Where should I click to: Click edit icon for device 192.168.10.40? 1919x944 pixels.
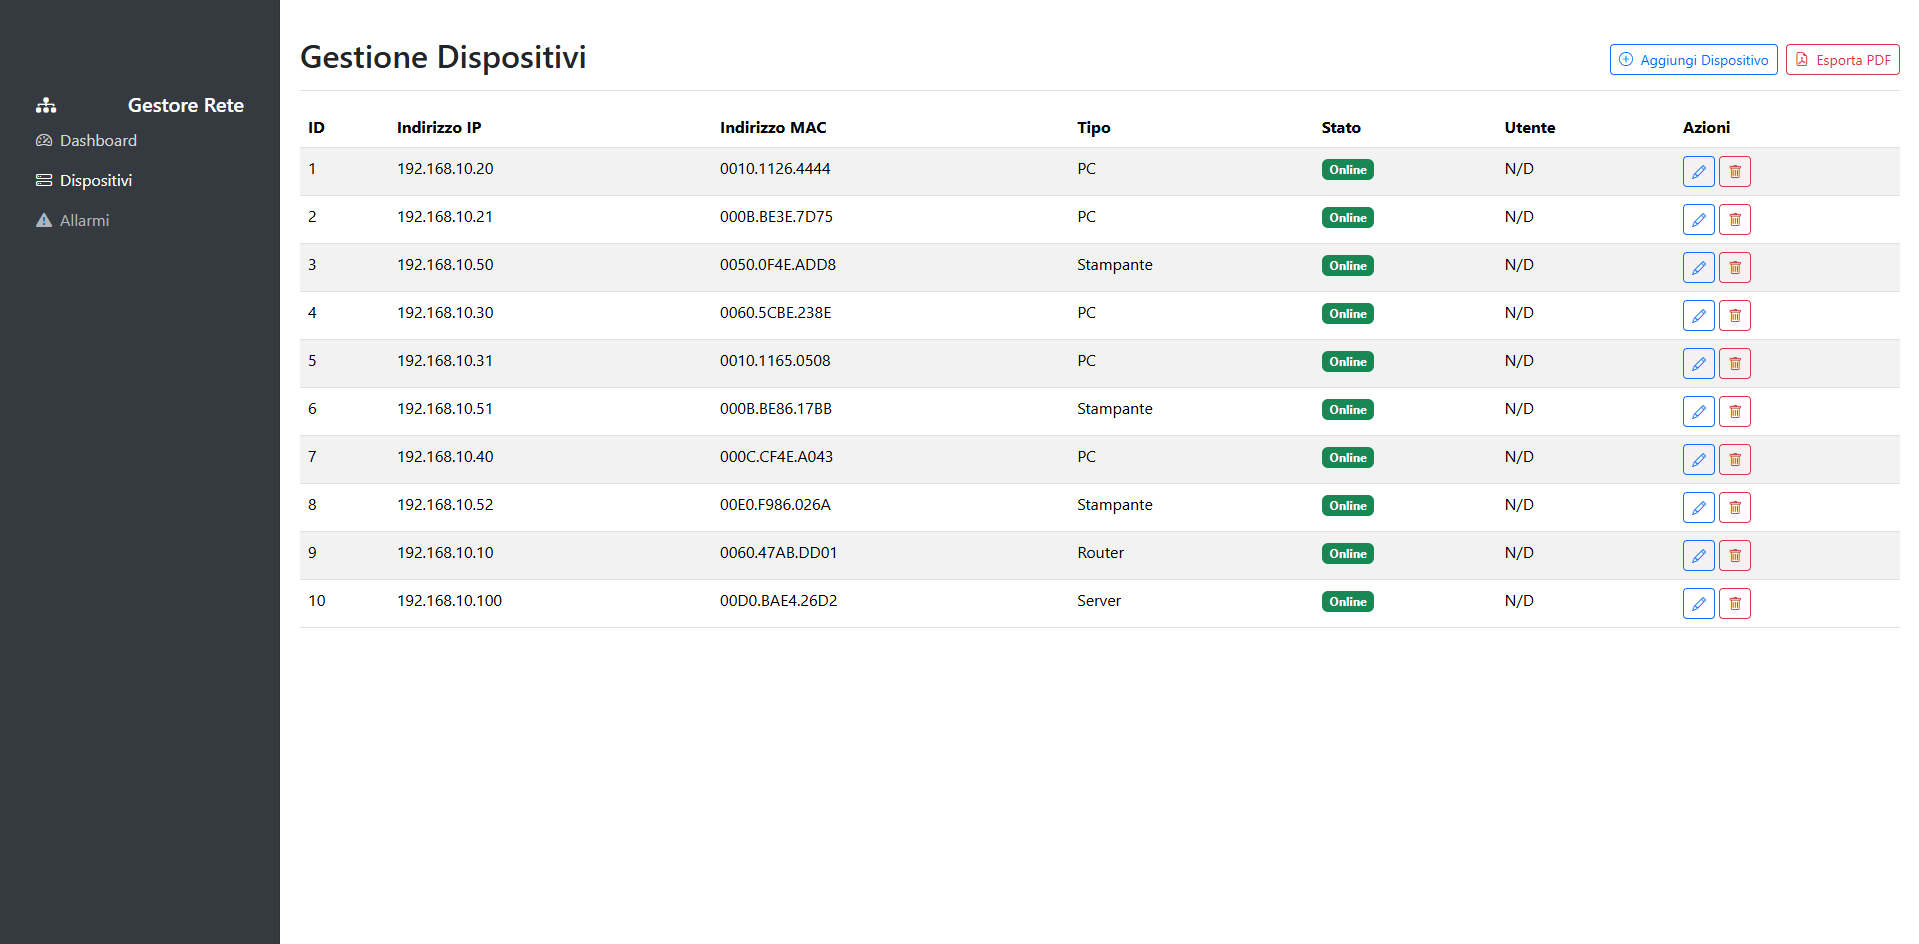click(1698, 459)
